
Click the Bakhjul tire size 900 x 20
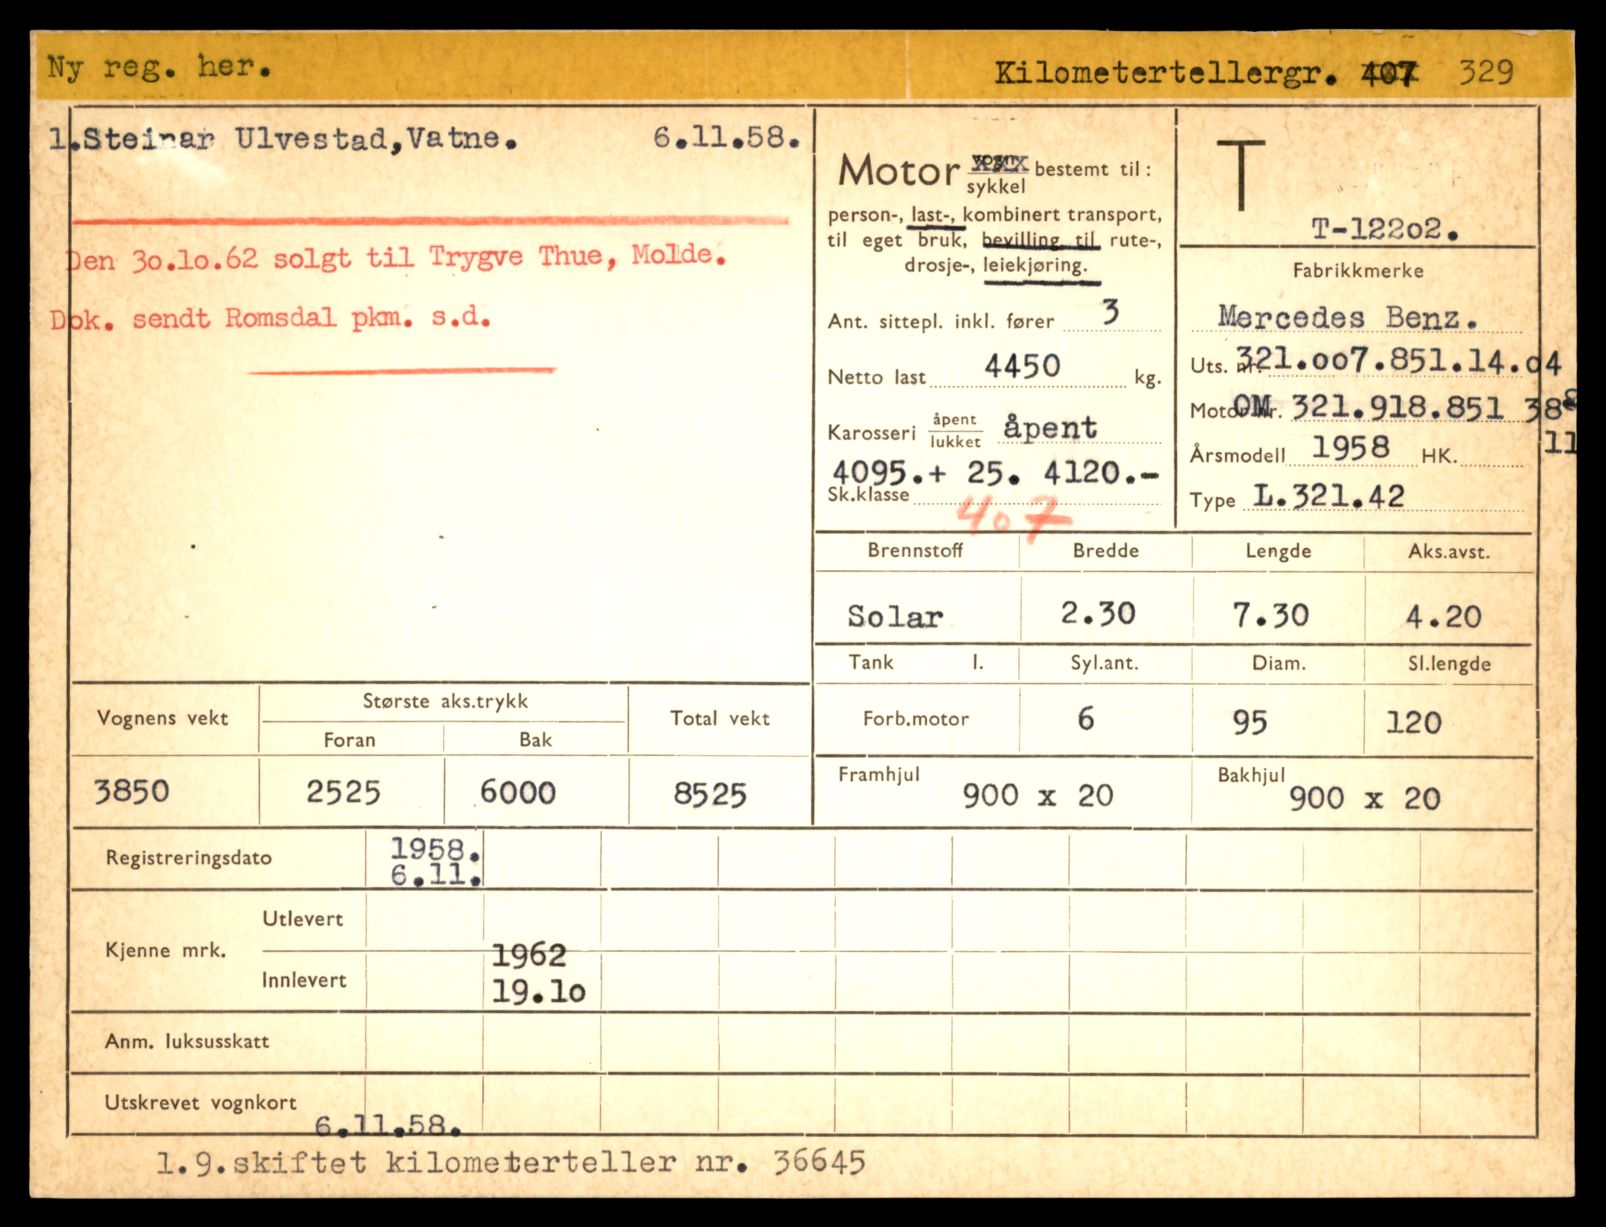click(1364, 798)
